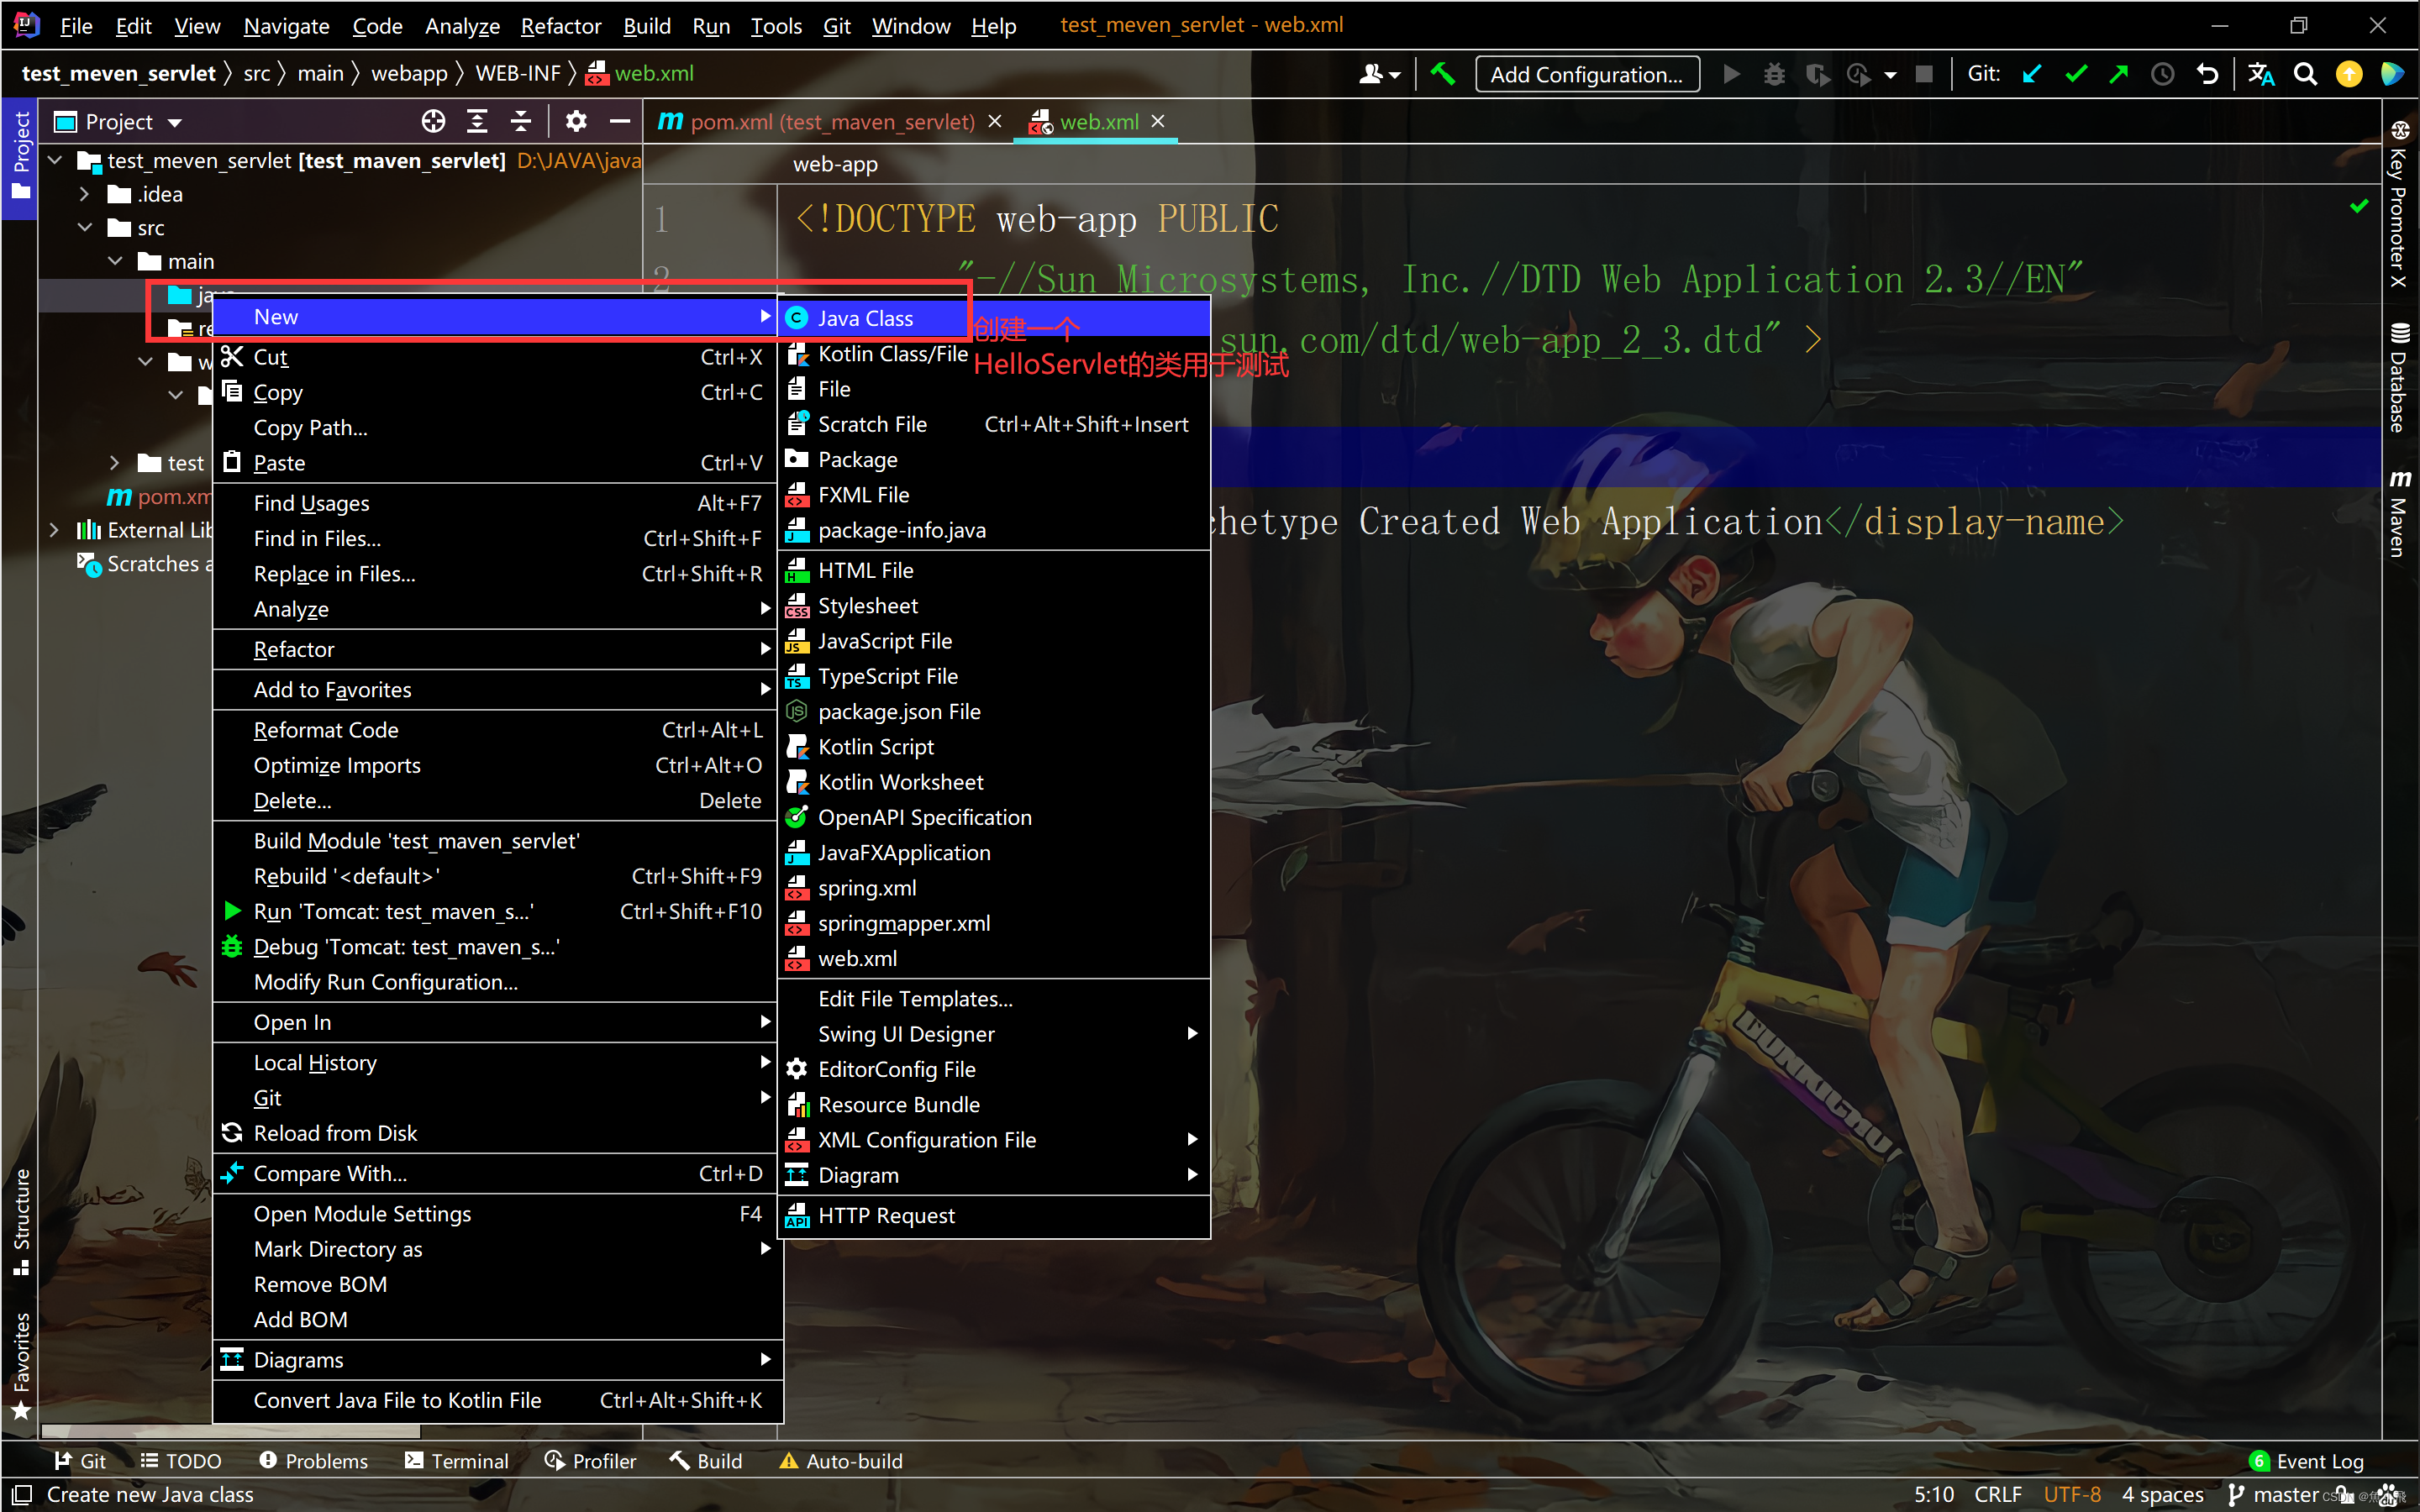Click Git rollback undo icon
The height and width of the screenshot is (1512, 2420).
[2207, 74]
